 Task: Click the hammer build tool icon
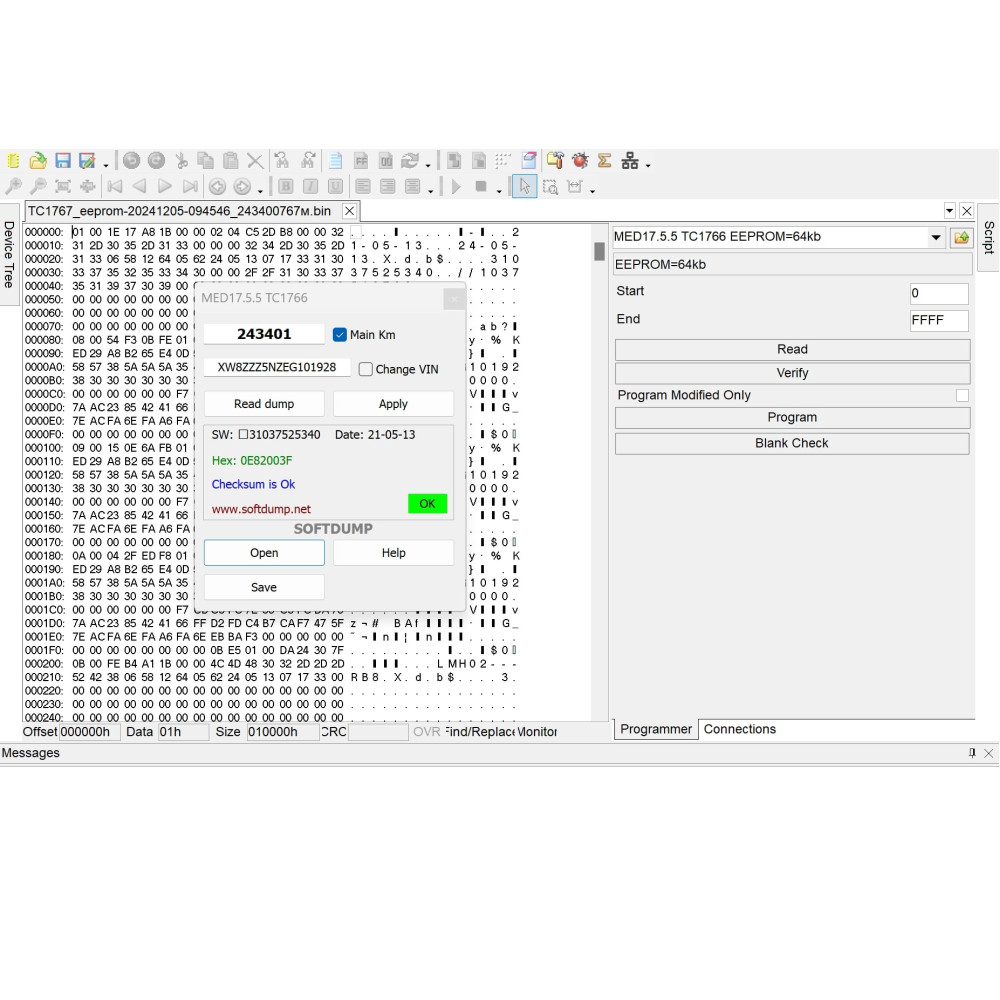[555, 161]
